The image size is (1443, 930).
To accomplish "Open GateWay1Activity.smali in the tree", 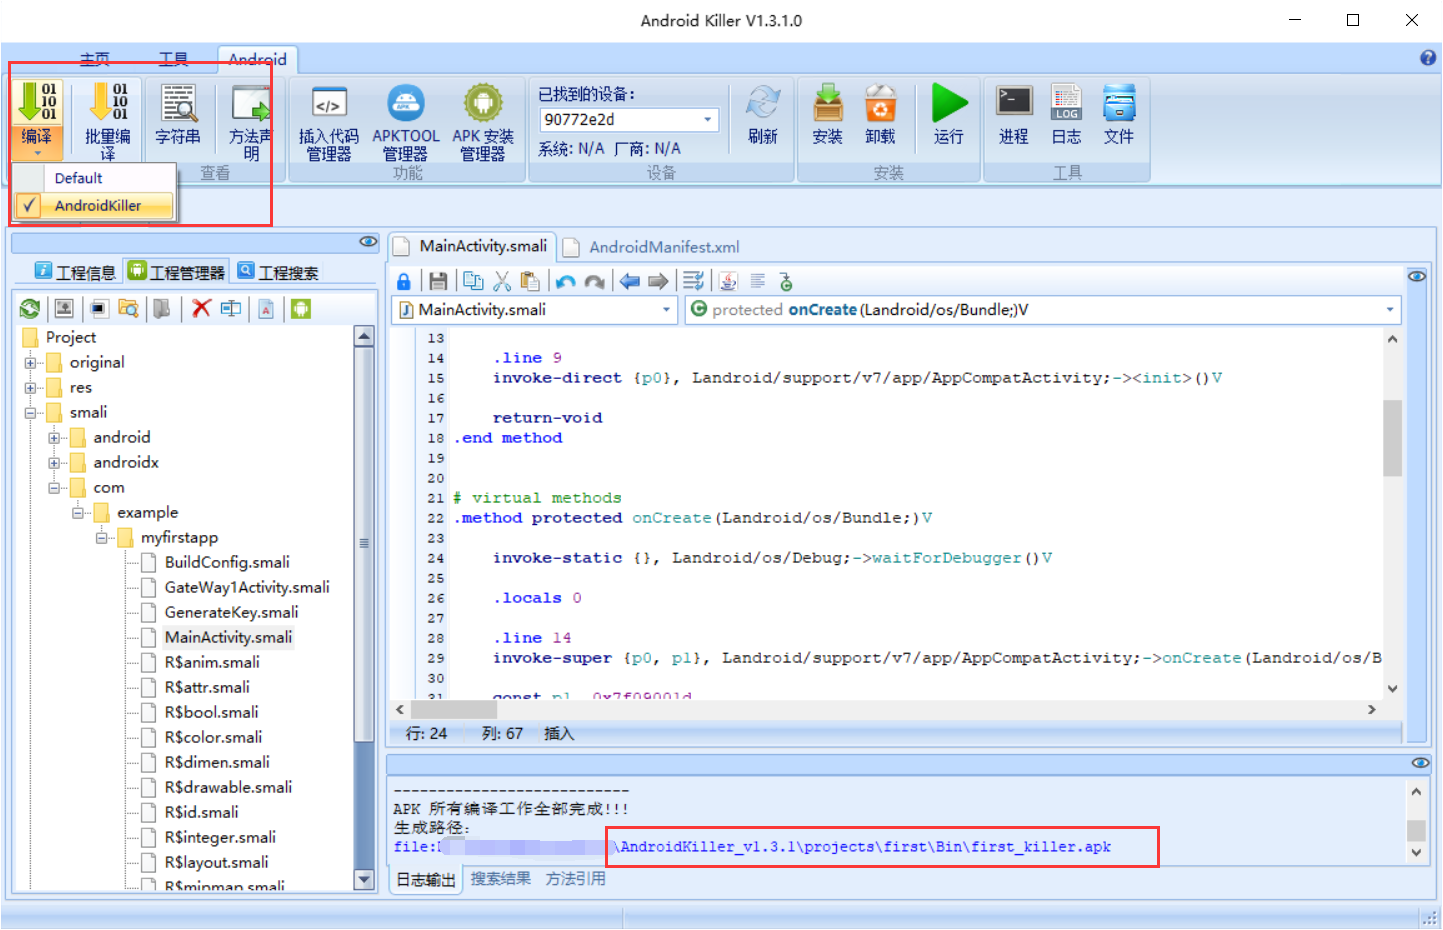I will pos(247,588).
